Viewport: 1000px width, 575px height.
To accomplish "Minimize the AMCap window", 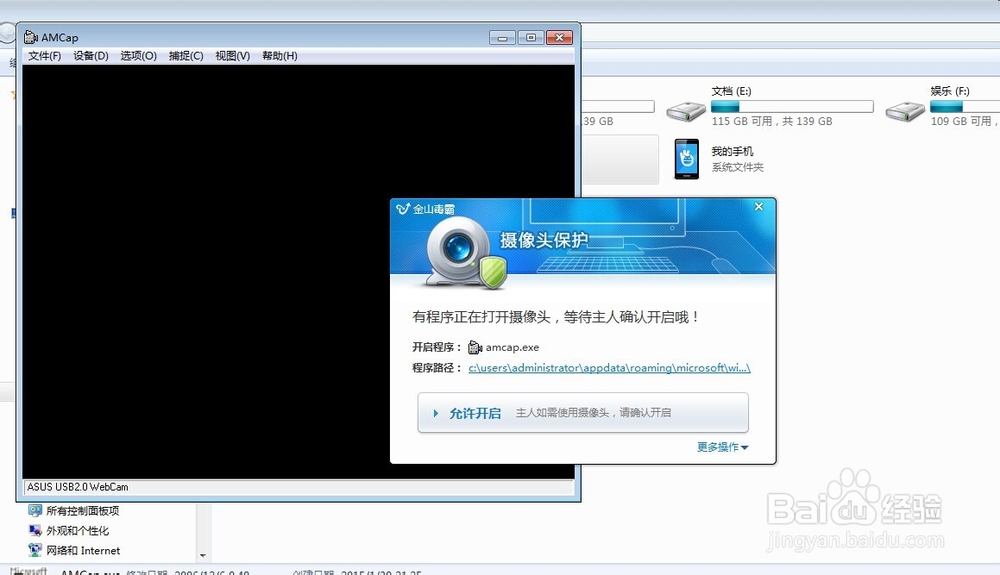I will [502, 38].
